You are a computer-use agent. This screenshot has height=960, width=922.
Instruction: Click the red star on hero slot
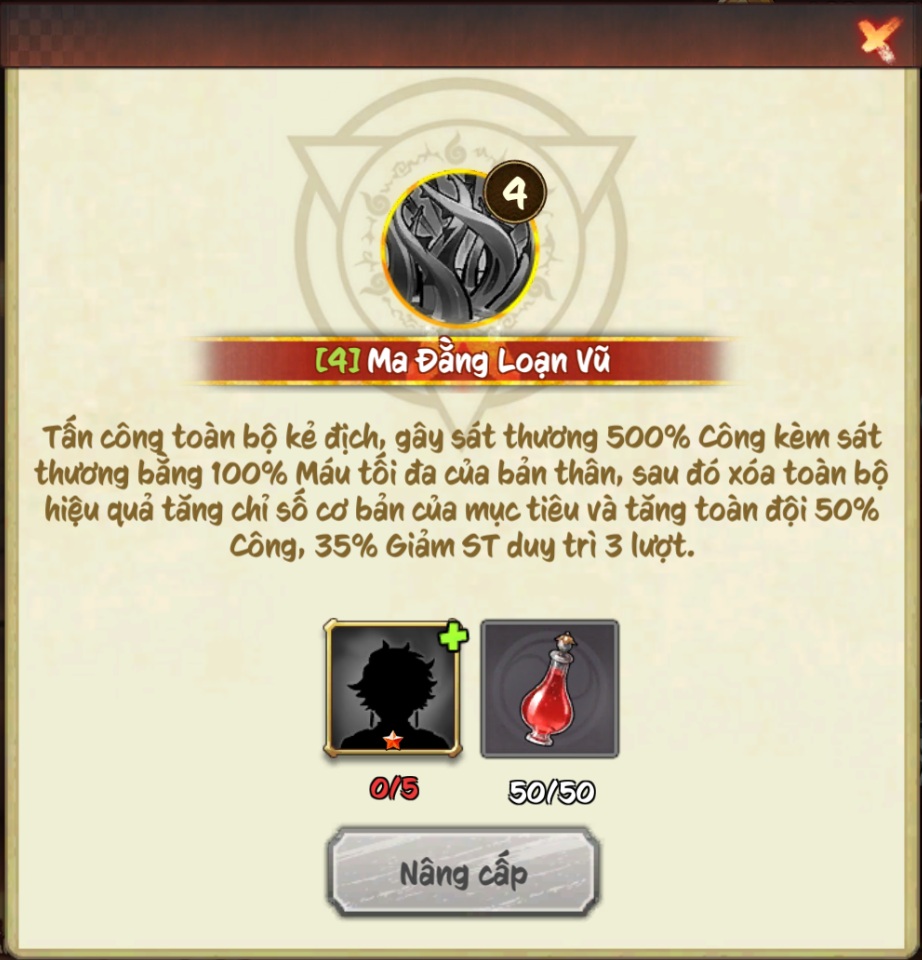tap(392, 741)
